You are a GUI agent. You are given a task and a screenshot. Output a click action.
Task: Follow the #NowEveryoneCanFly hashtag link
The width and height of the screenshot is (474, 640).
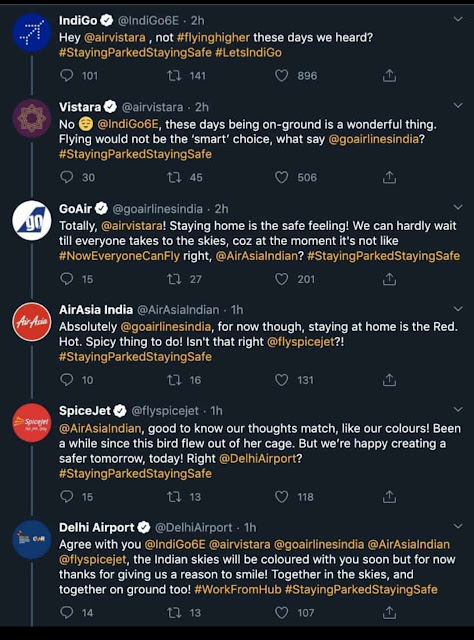(119, 256)
